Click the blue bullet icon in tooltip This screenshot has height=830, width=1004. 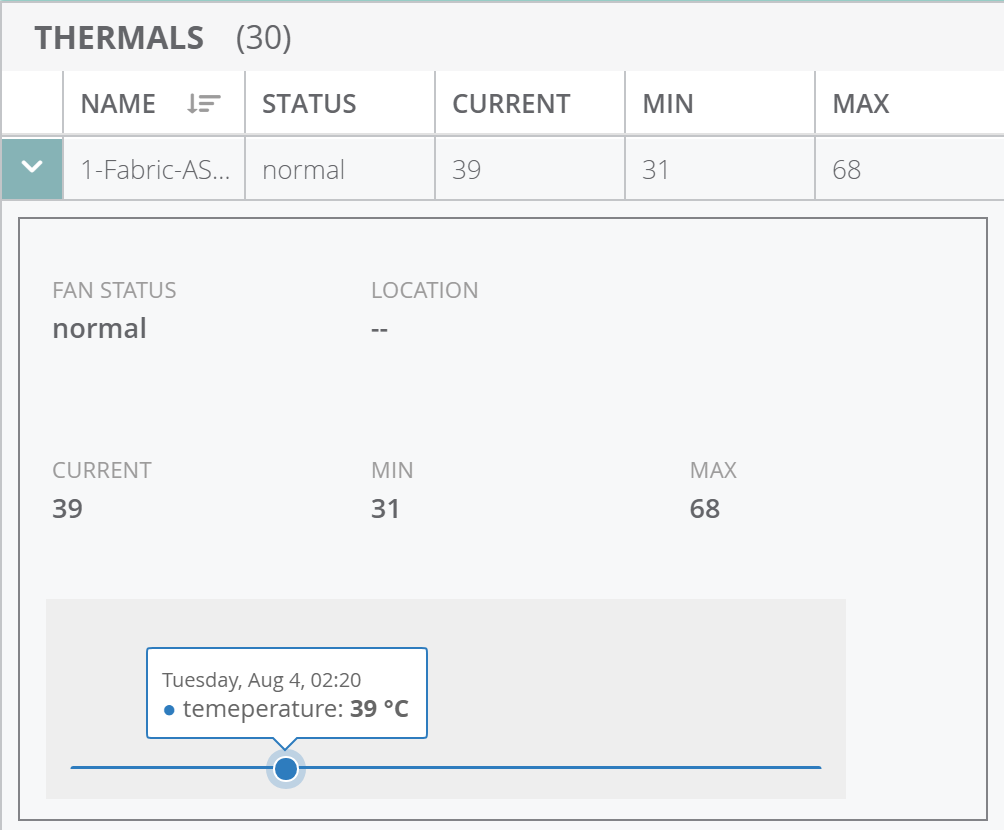[x=169, y=710]
